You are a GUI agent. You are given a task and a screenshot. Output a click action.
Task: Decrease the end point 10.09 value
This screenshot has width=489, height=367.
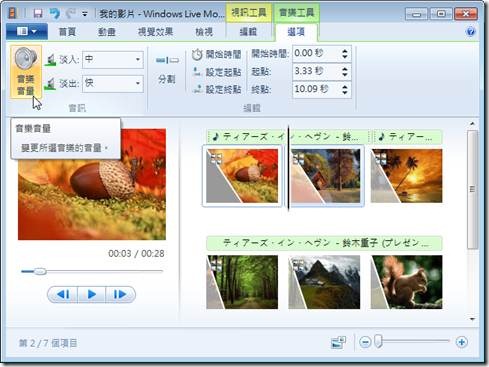[345, 92]
